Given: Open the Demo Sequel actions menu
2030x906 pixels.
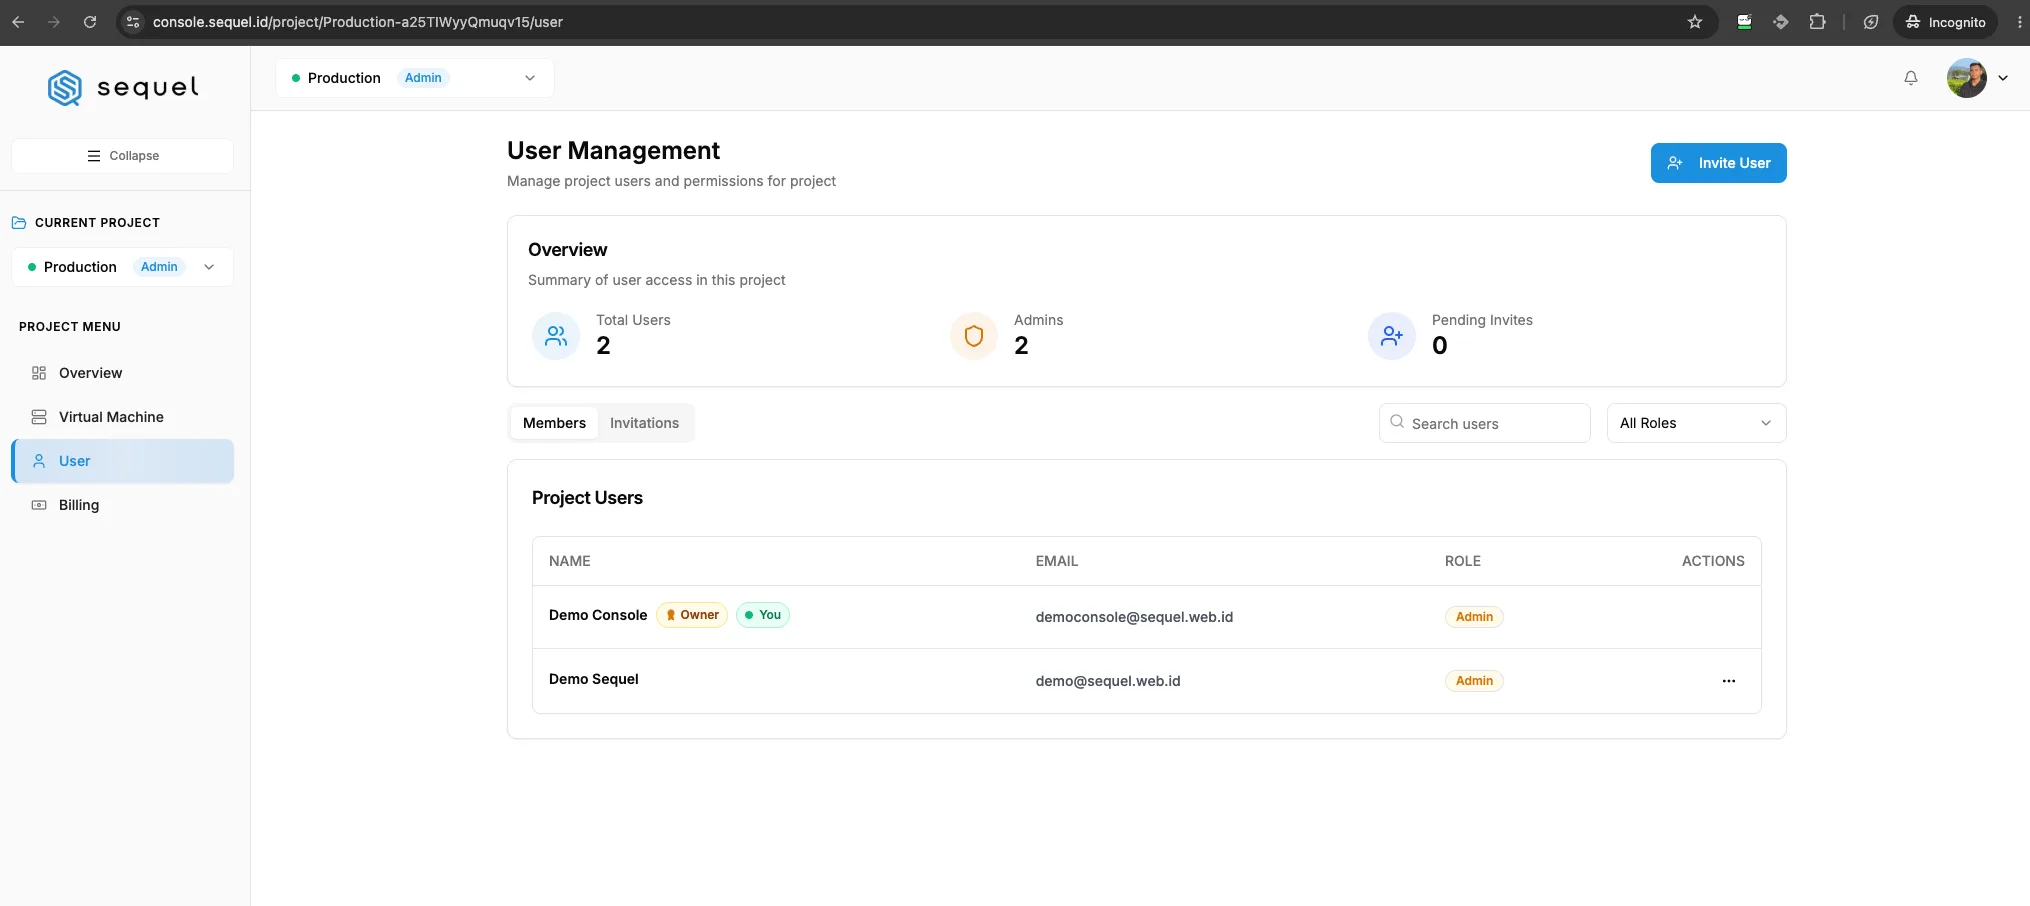Looking at the screenshot, I should coord(1728,681).
